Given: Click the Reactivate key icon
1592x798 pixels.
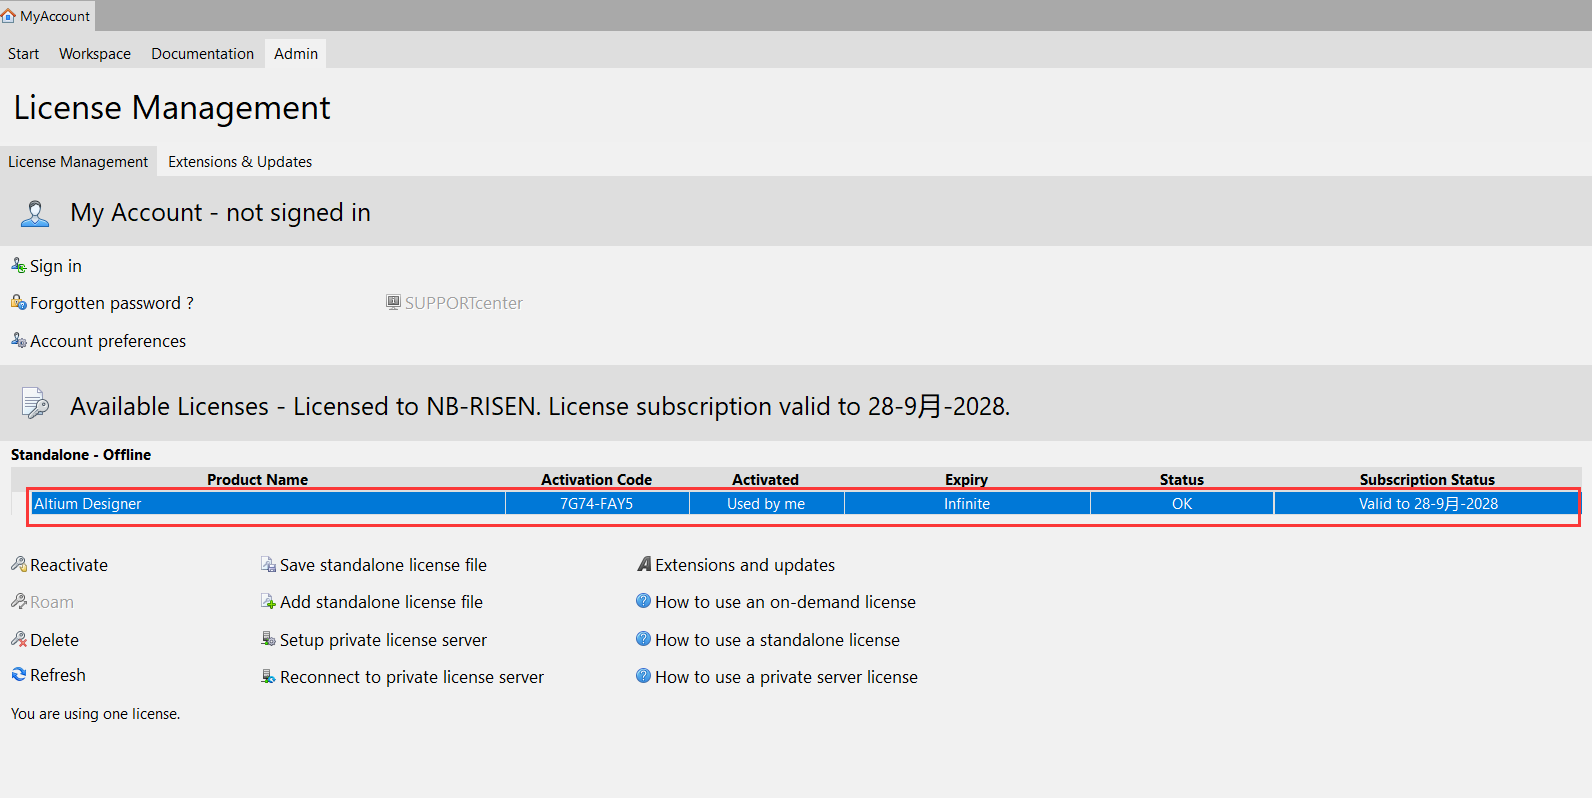Looking at the screenshot, I should tap(19, 564).
